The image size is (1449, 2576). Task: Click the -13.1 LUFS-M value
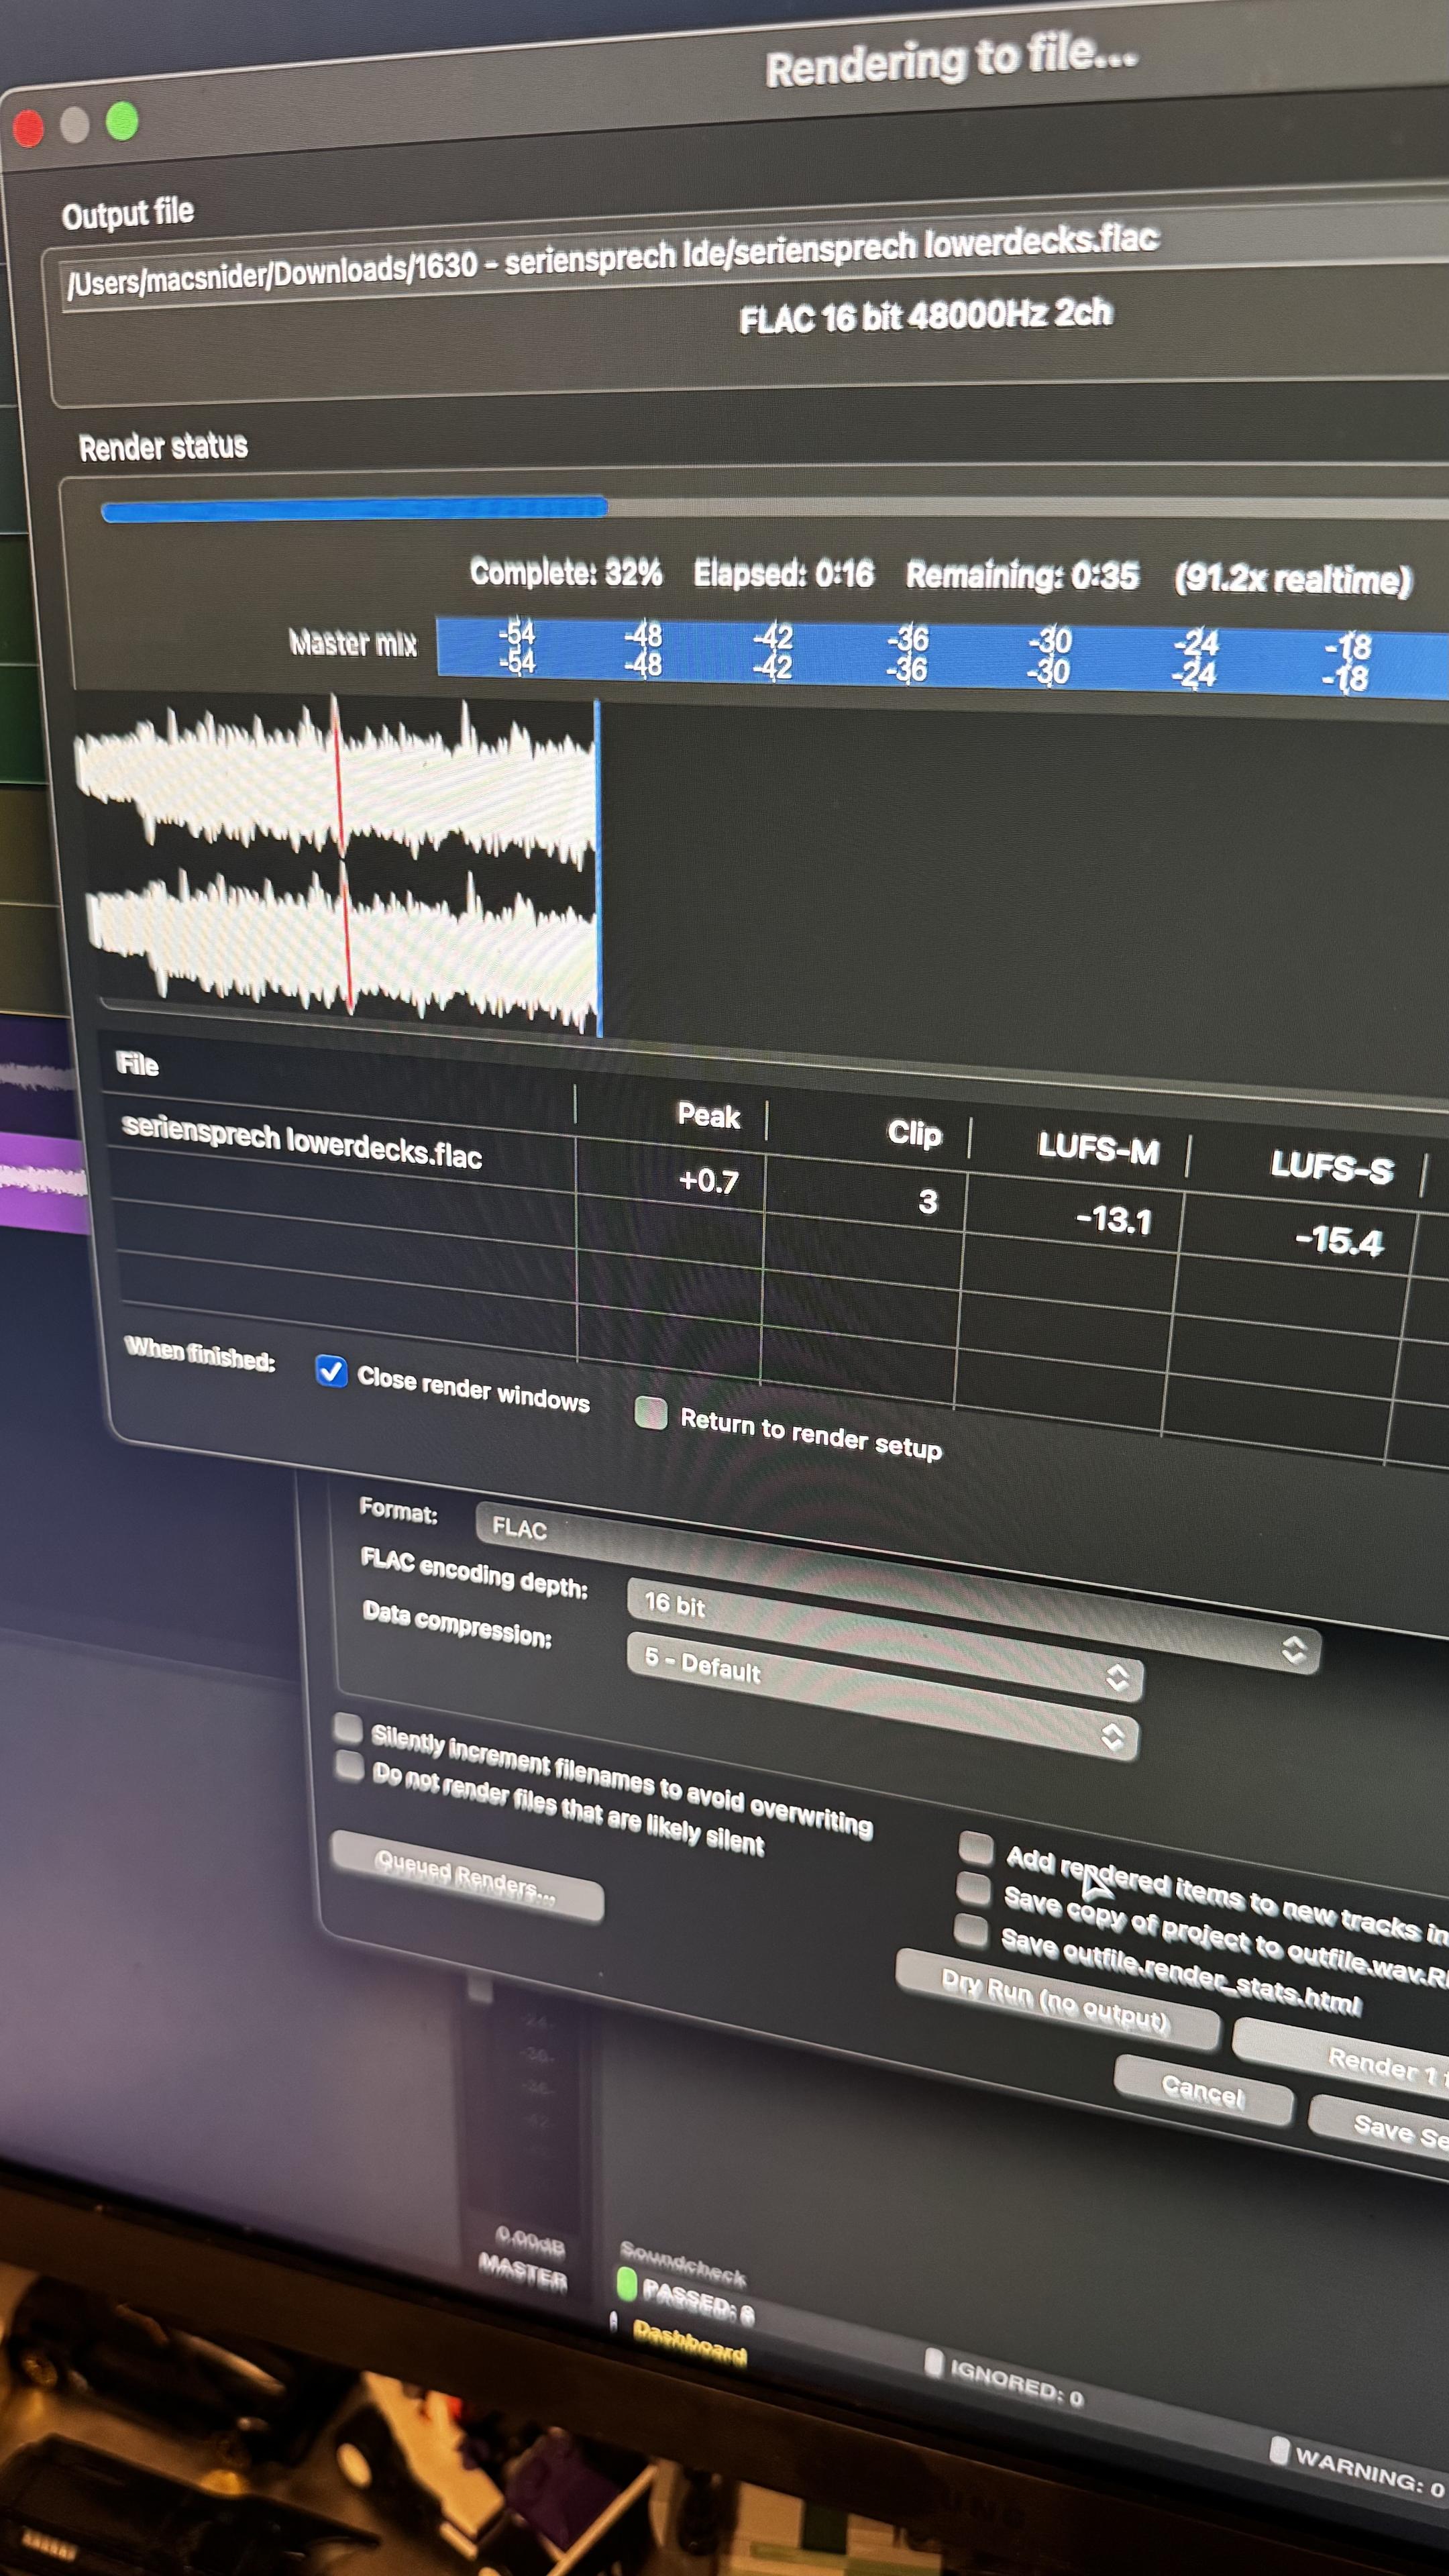pos(1113,1220)
